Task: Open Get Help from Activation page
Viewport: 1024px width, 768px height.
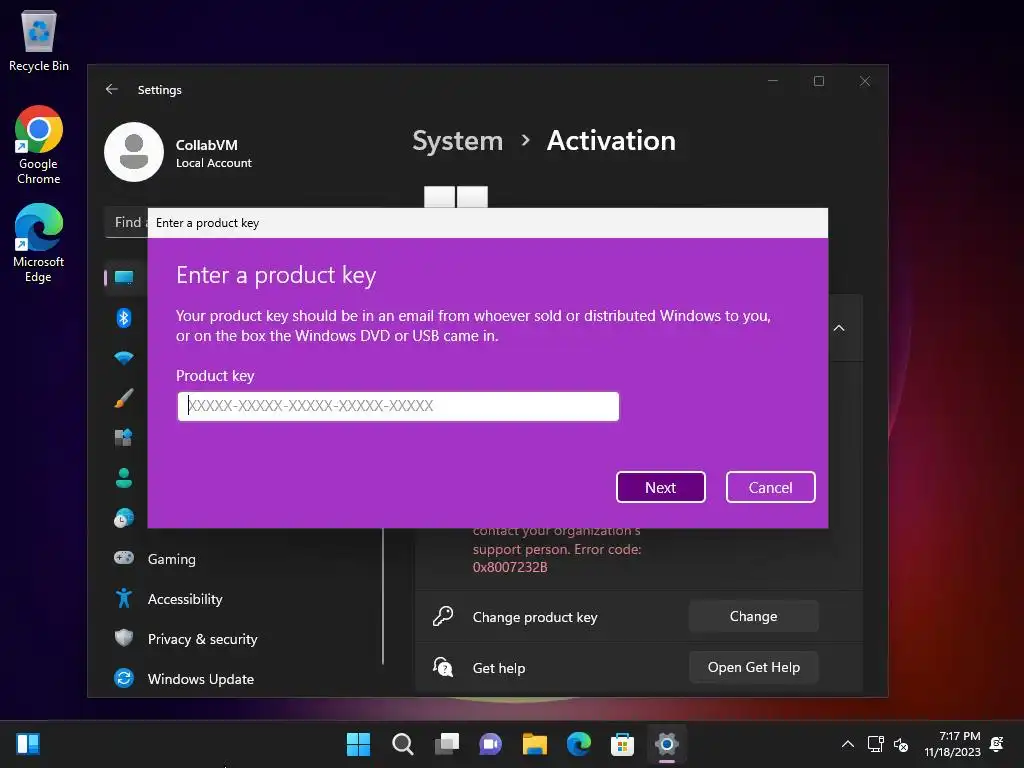Action: (x=753, y=667)
